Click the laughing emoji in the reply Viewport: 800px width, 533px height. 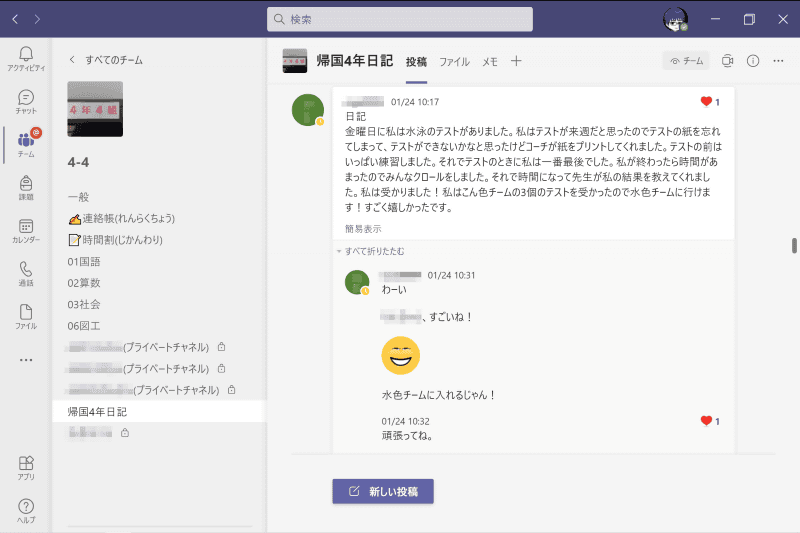[401, 356]
